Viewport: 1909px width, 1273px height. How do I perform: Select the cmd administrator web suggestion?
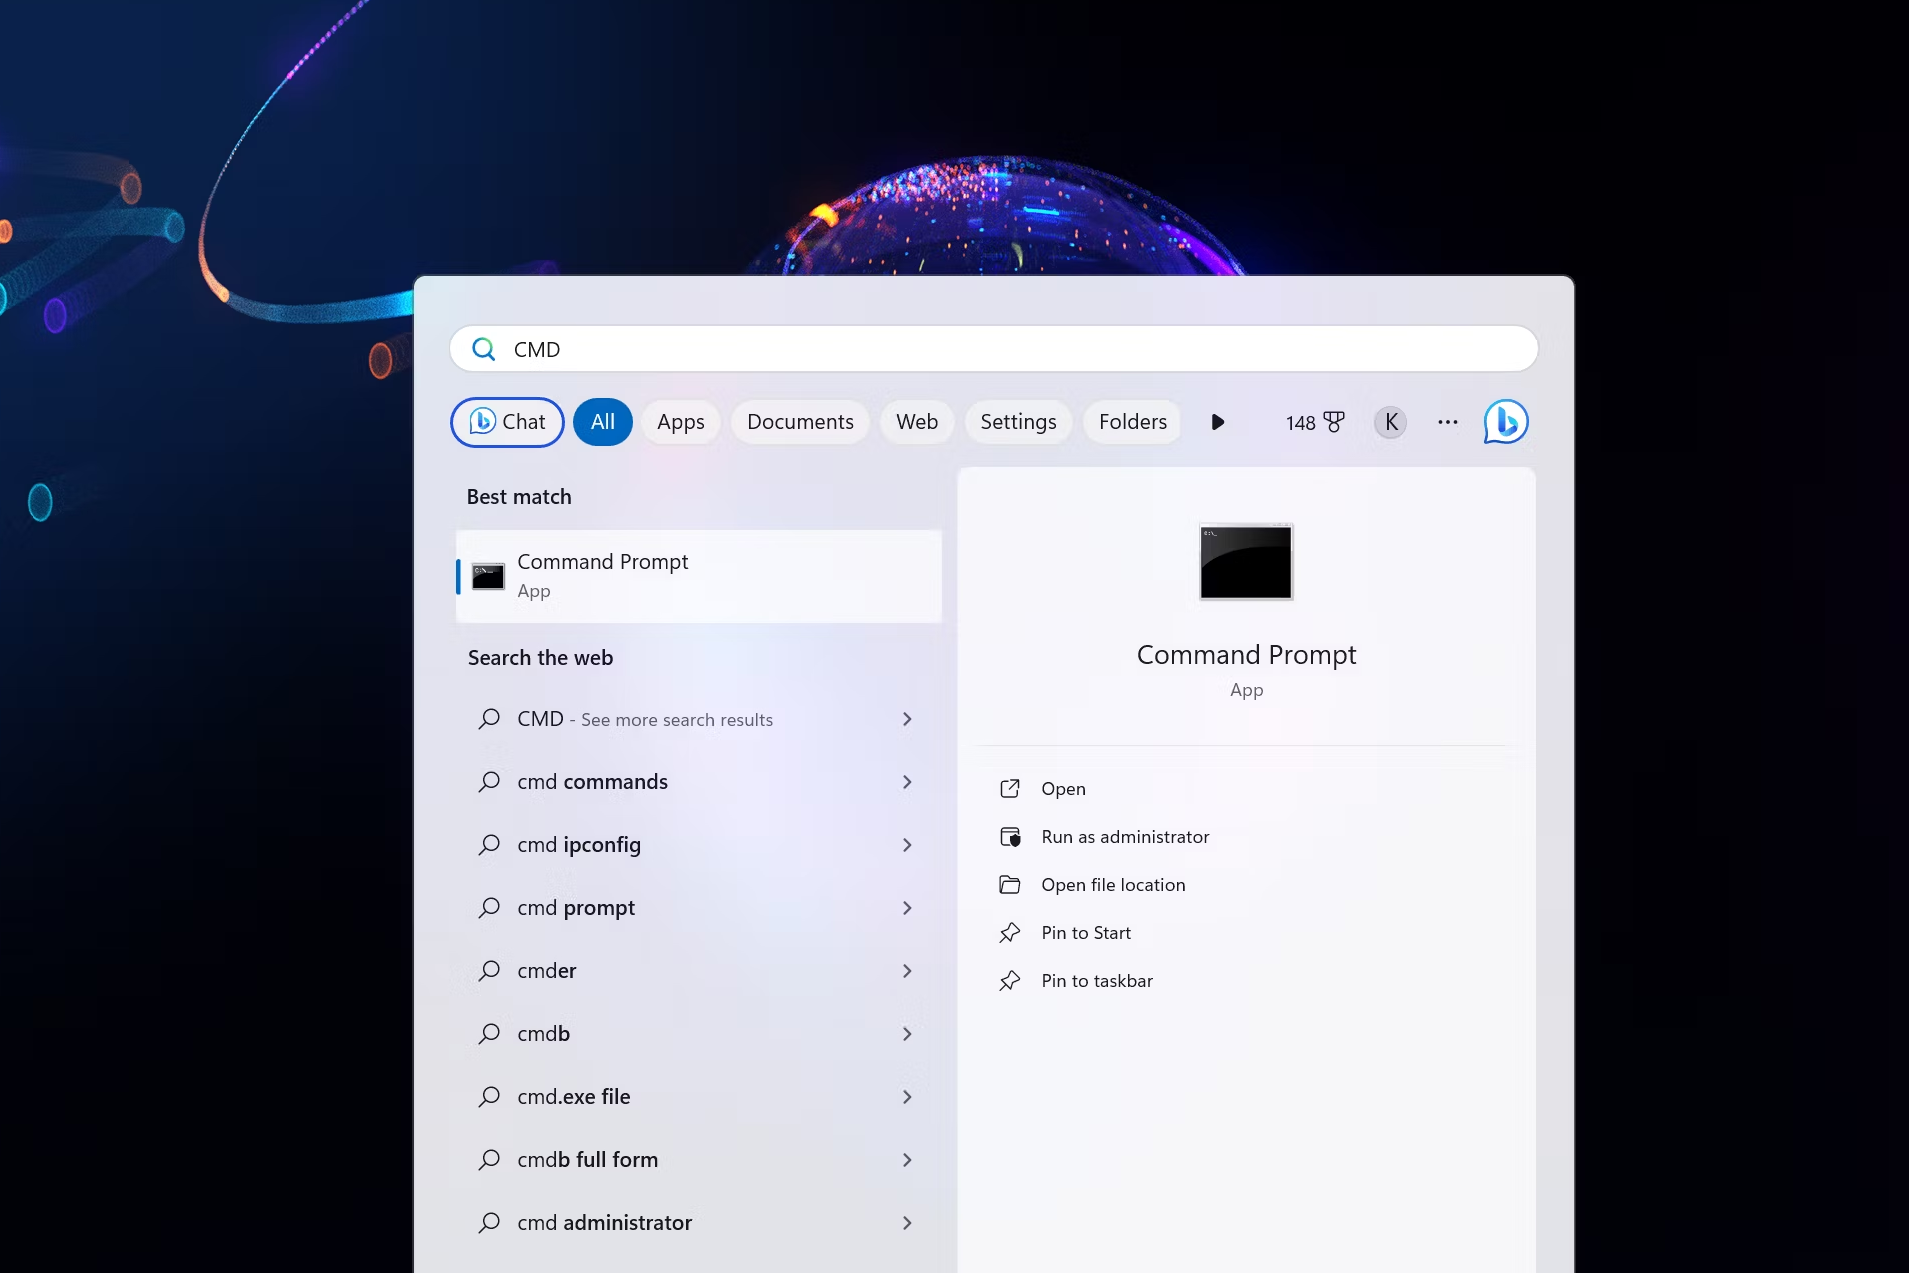(696, 1223)
